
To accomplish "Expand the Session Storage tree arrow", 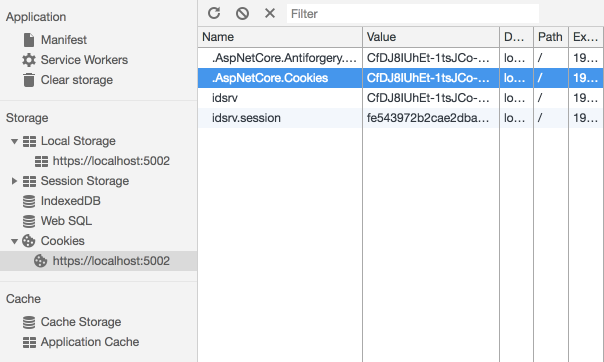I will coord(14,181).
